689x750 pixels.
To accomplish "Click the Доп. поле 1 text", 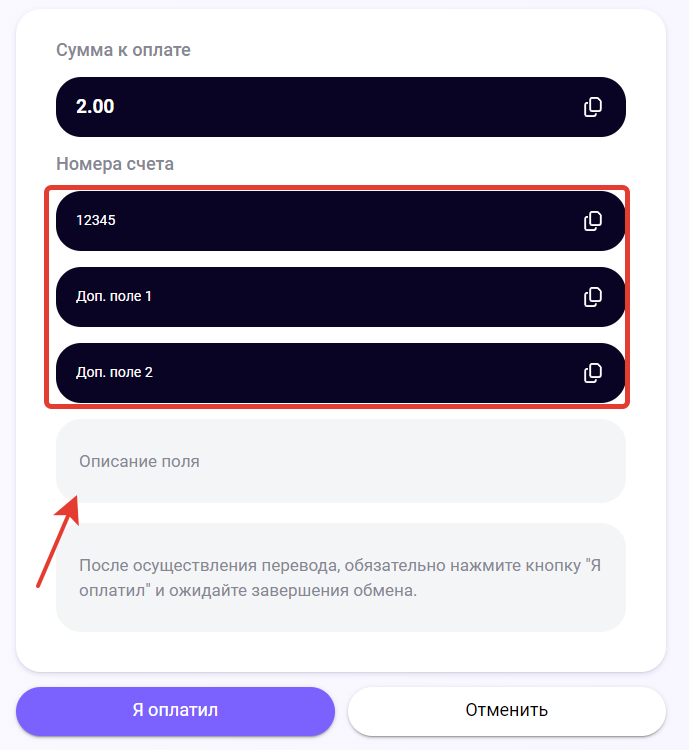I will (x=114, y=297).
